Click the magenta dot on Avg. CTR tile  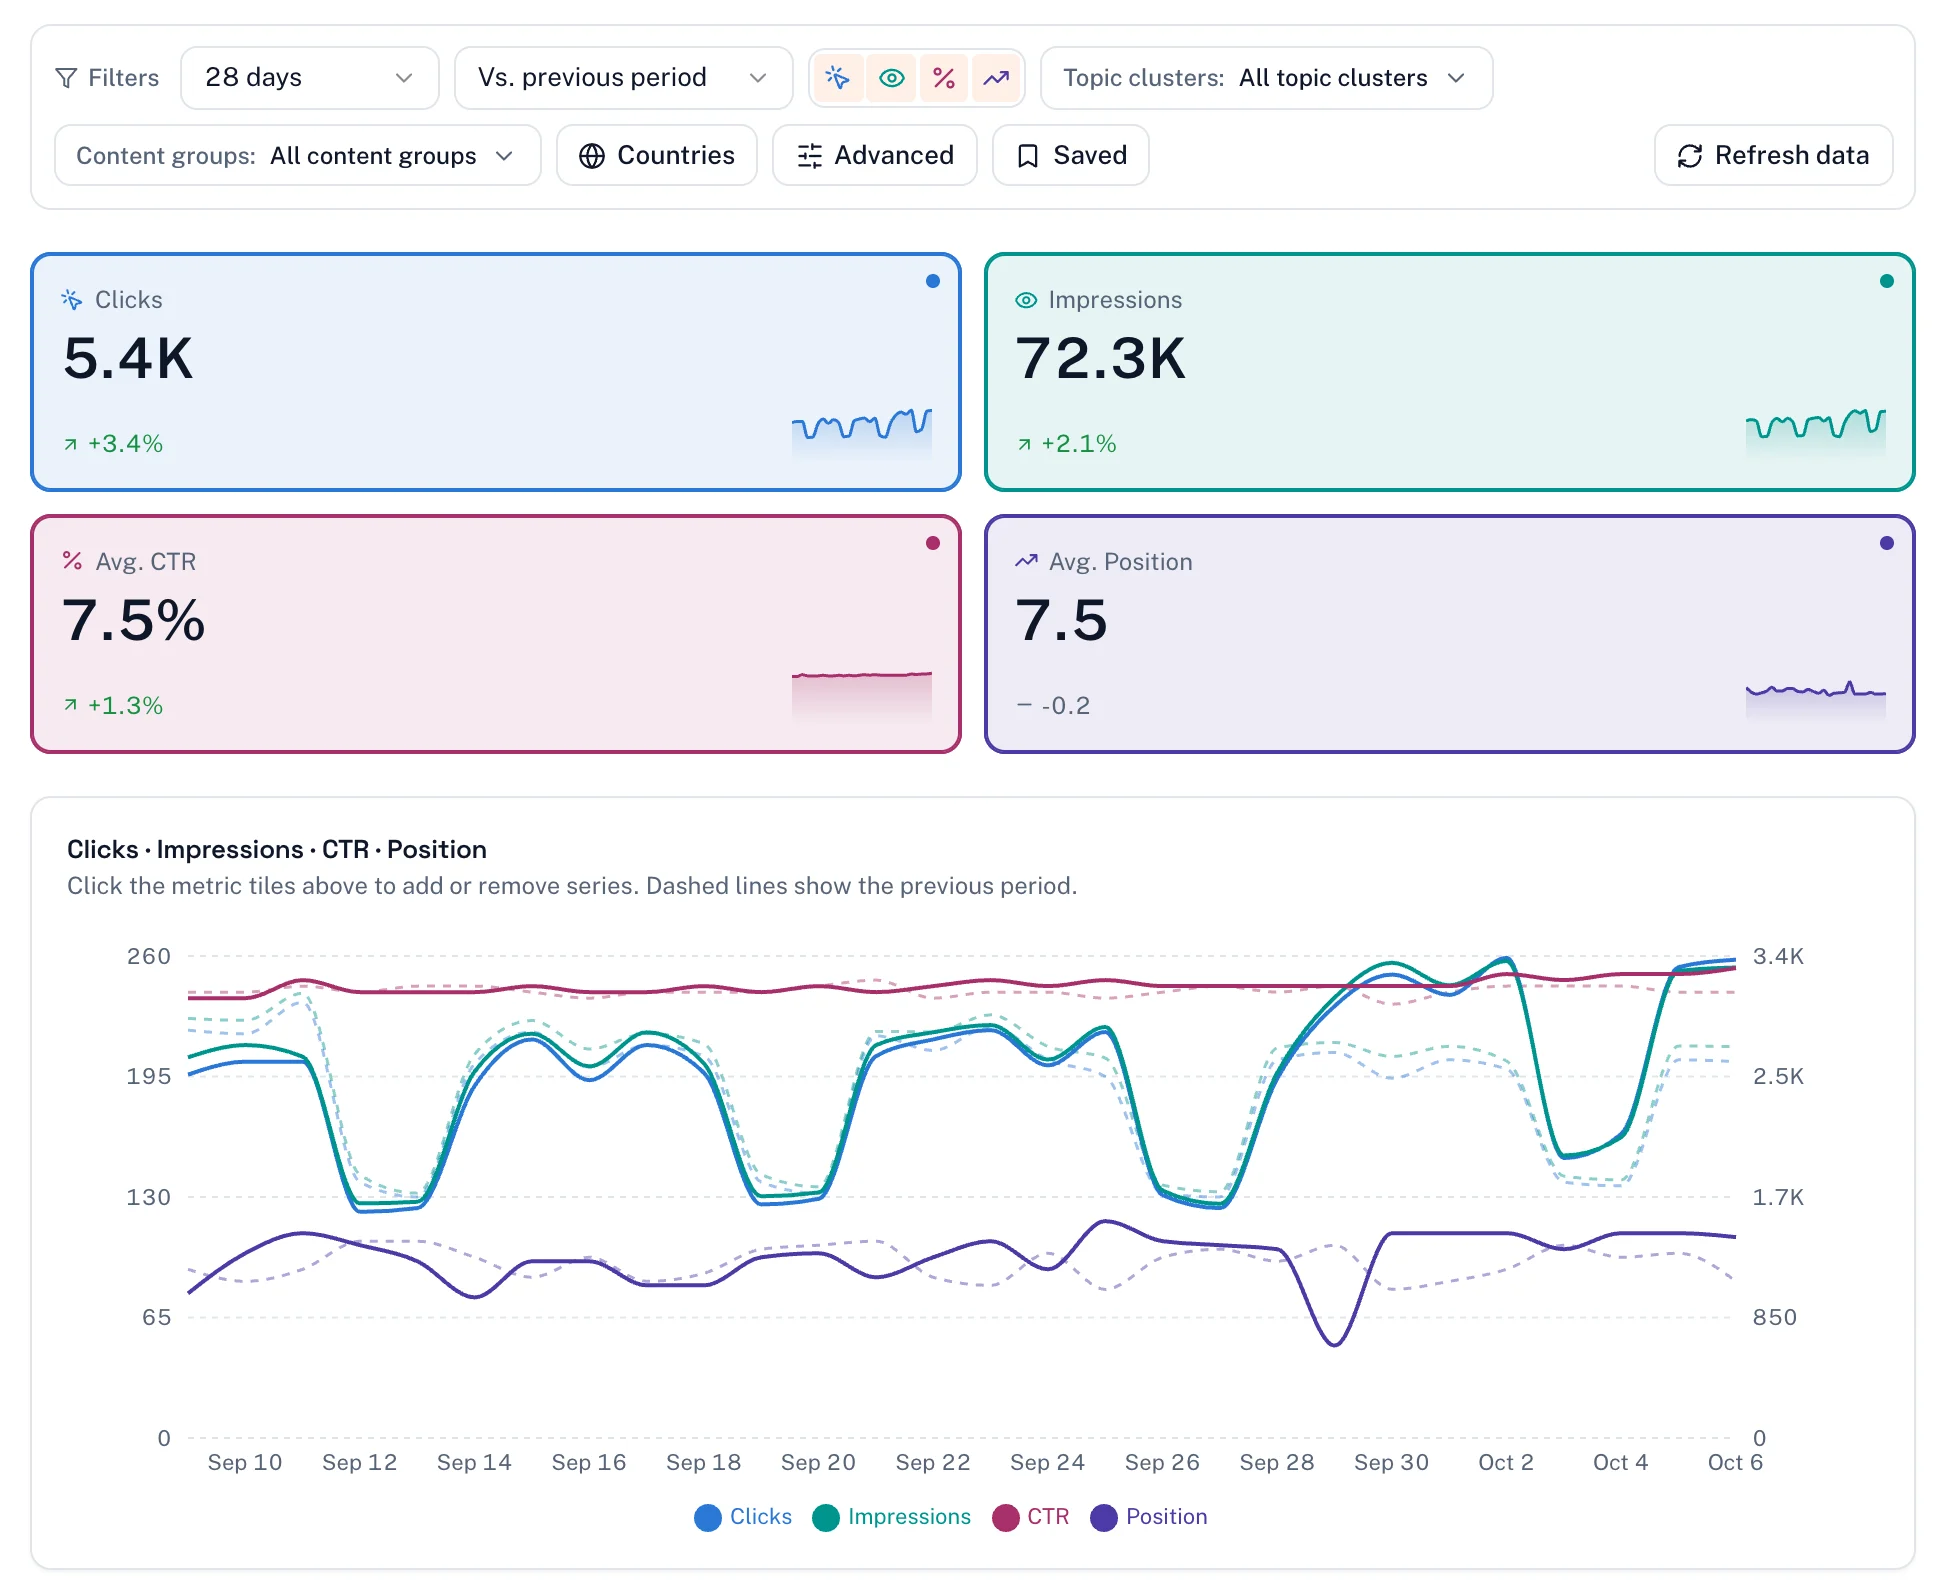click(x=933, y=543)
